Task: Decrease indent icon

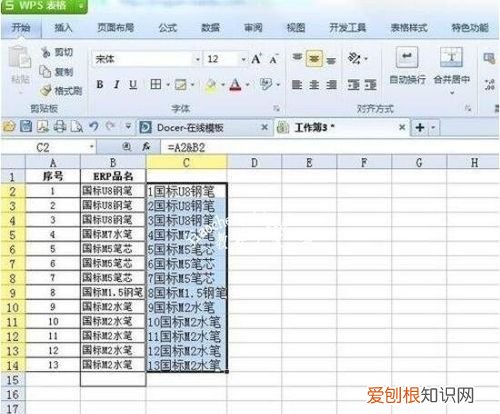Action: point(353,85)
